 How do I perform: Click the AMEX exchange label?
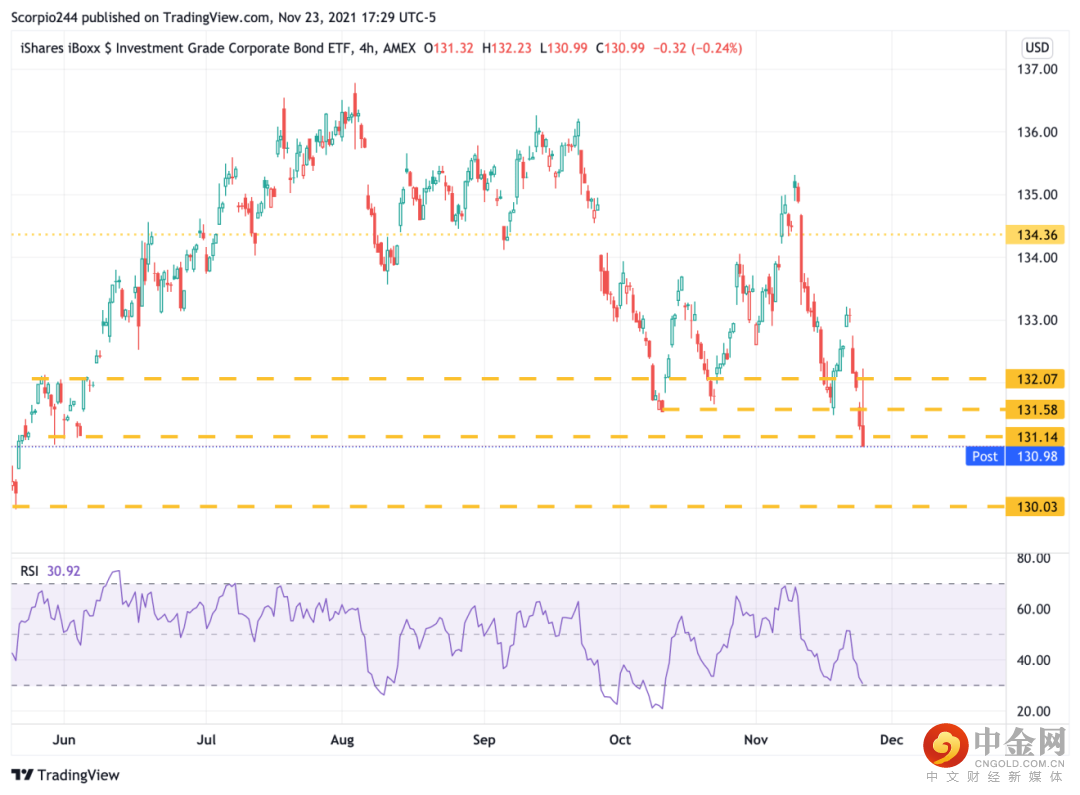(399, 48)
